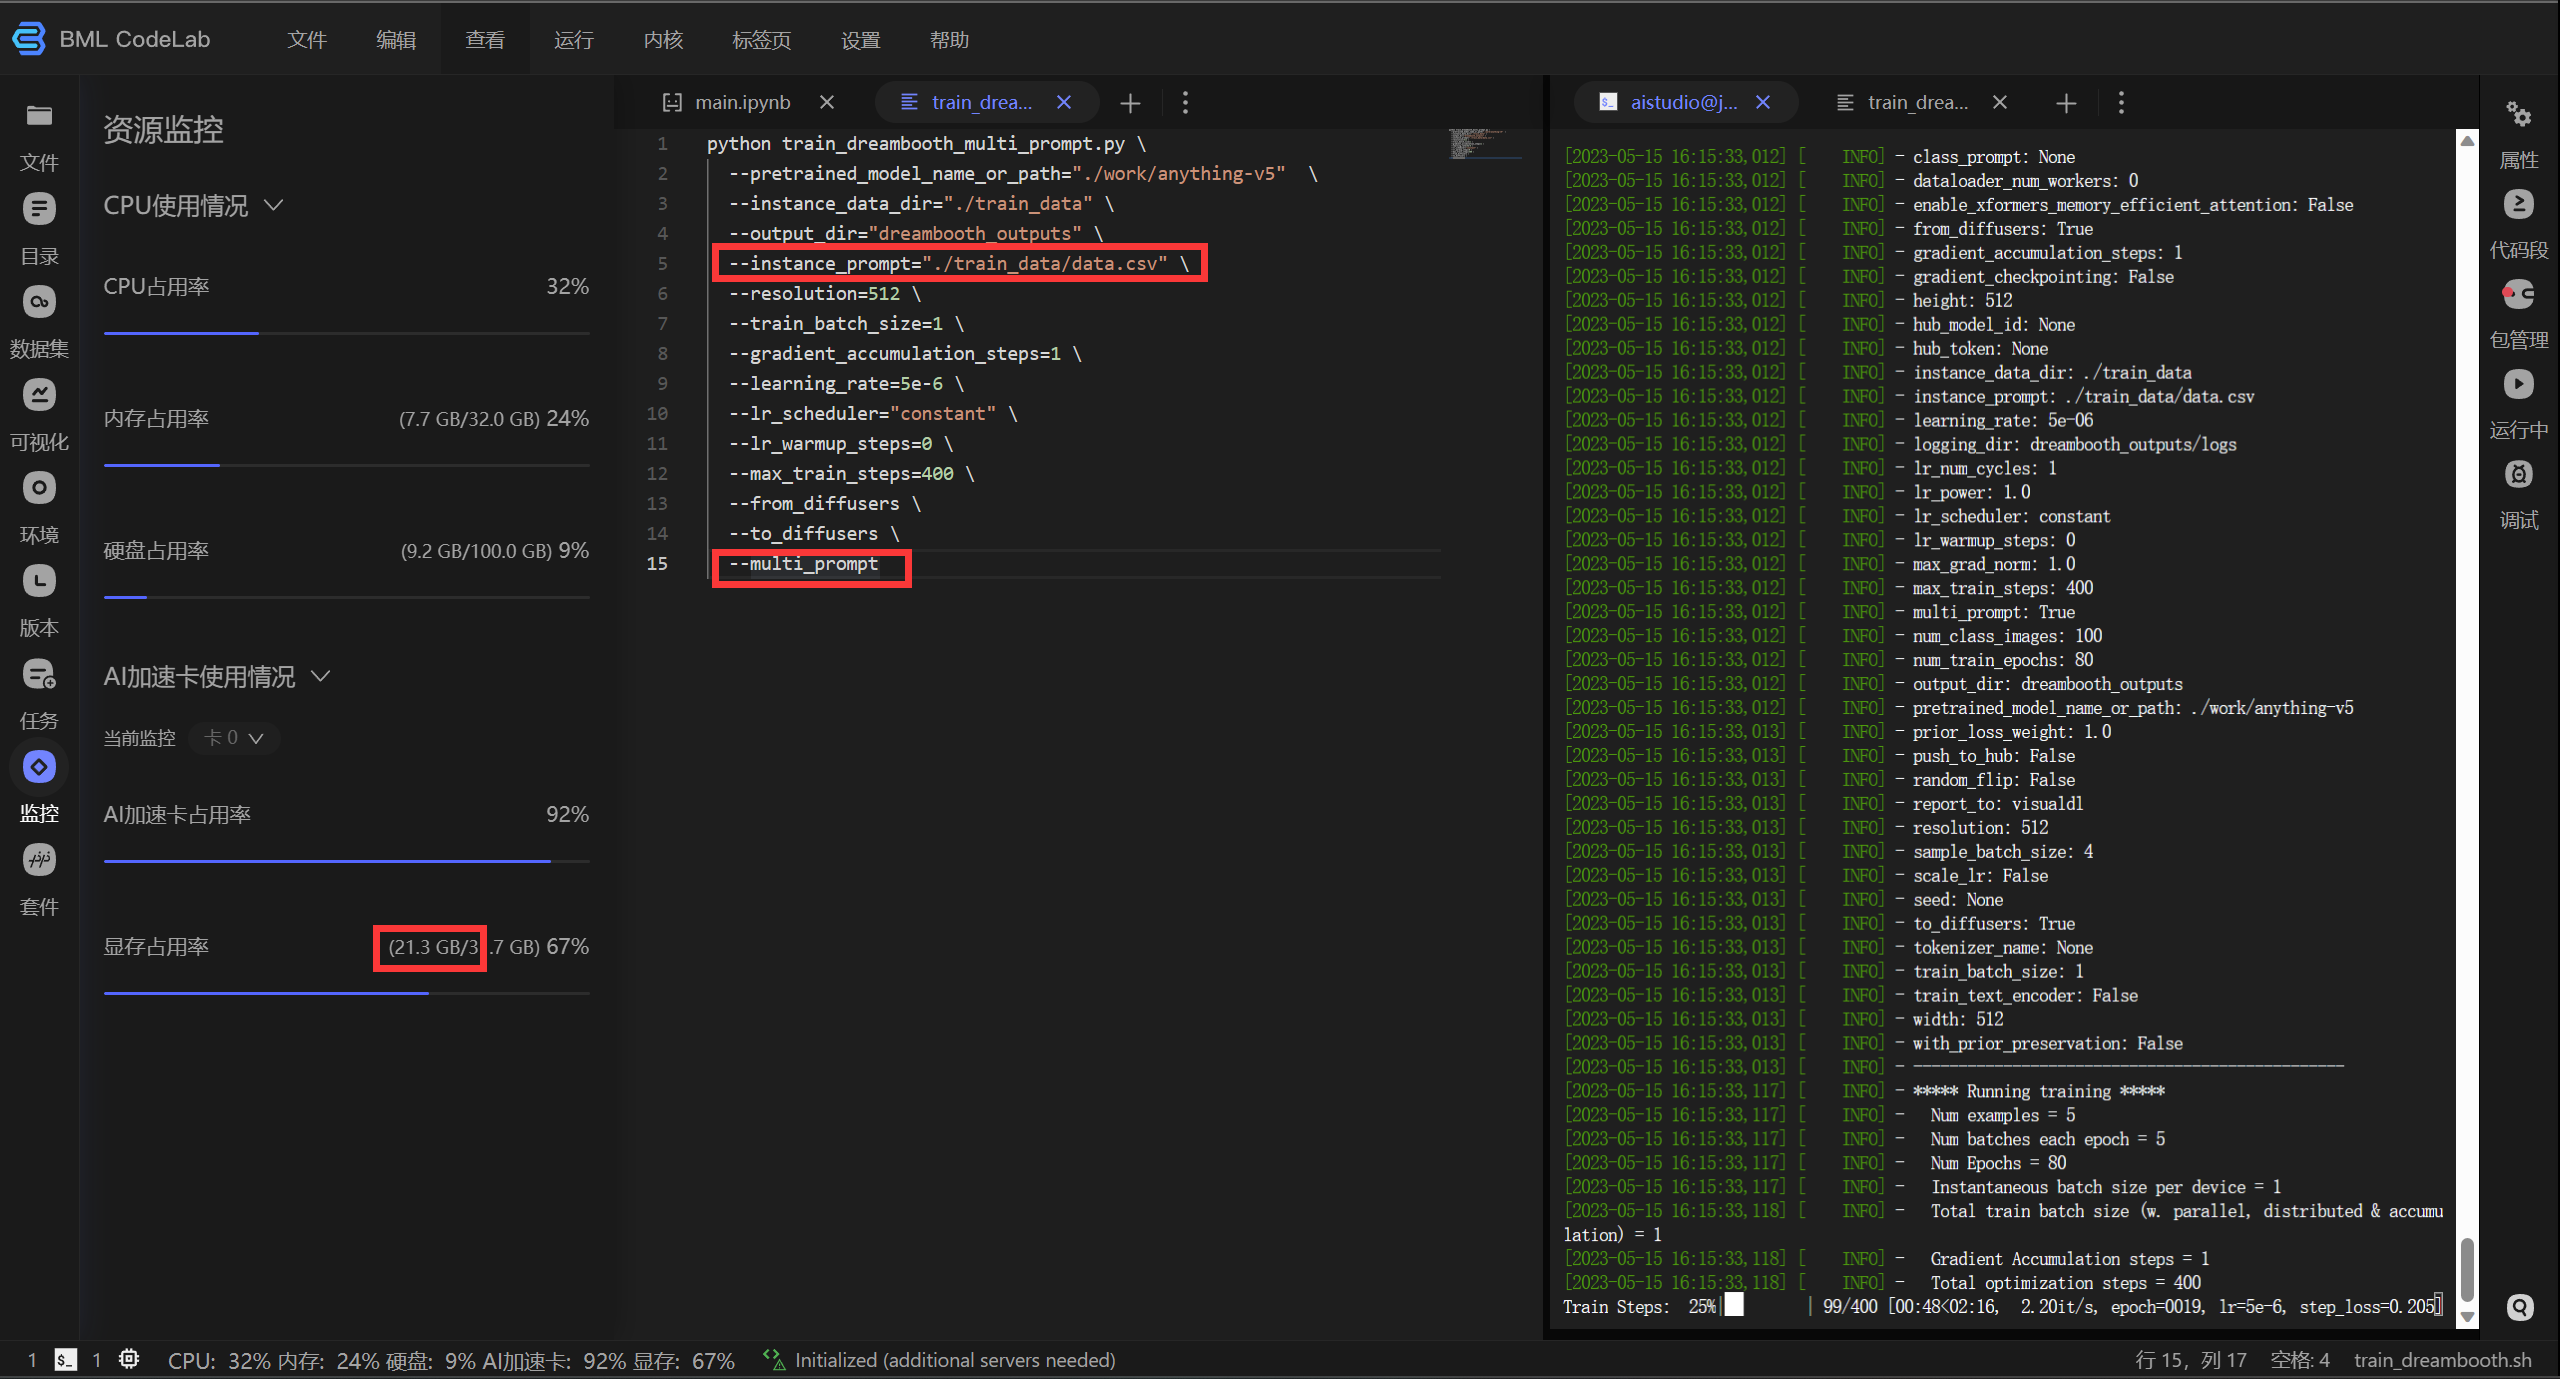Viewport: 2560px width, 1379px height.
Task: Open the 套件 suite sidebar icon
Action: 39,860
